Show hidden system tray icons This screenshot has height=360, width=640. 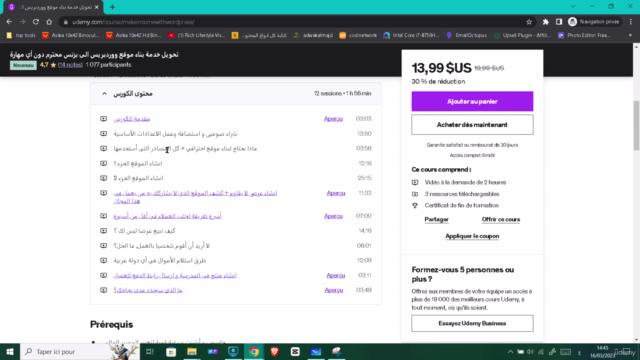510,352
